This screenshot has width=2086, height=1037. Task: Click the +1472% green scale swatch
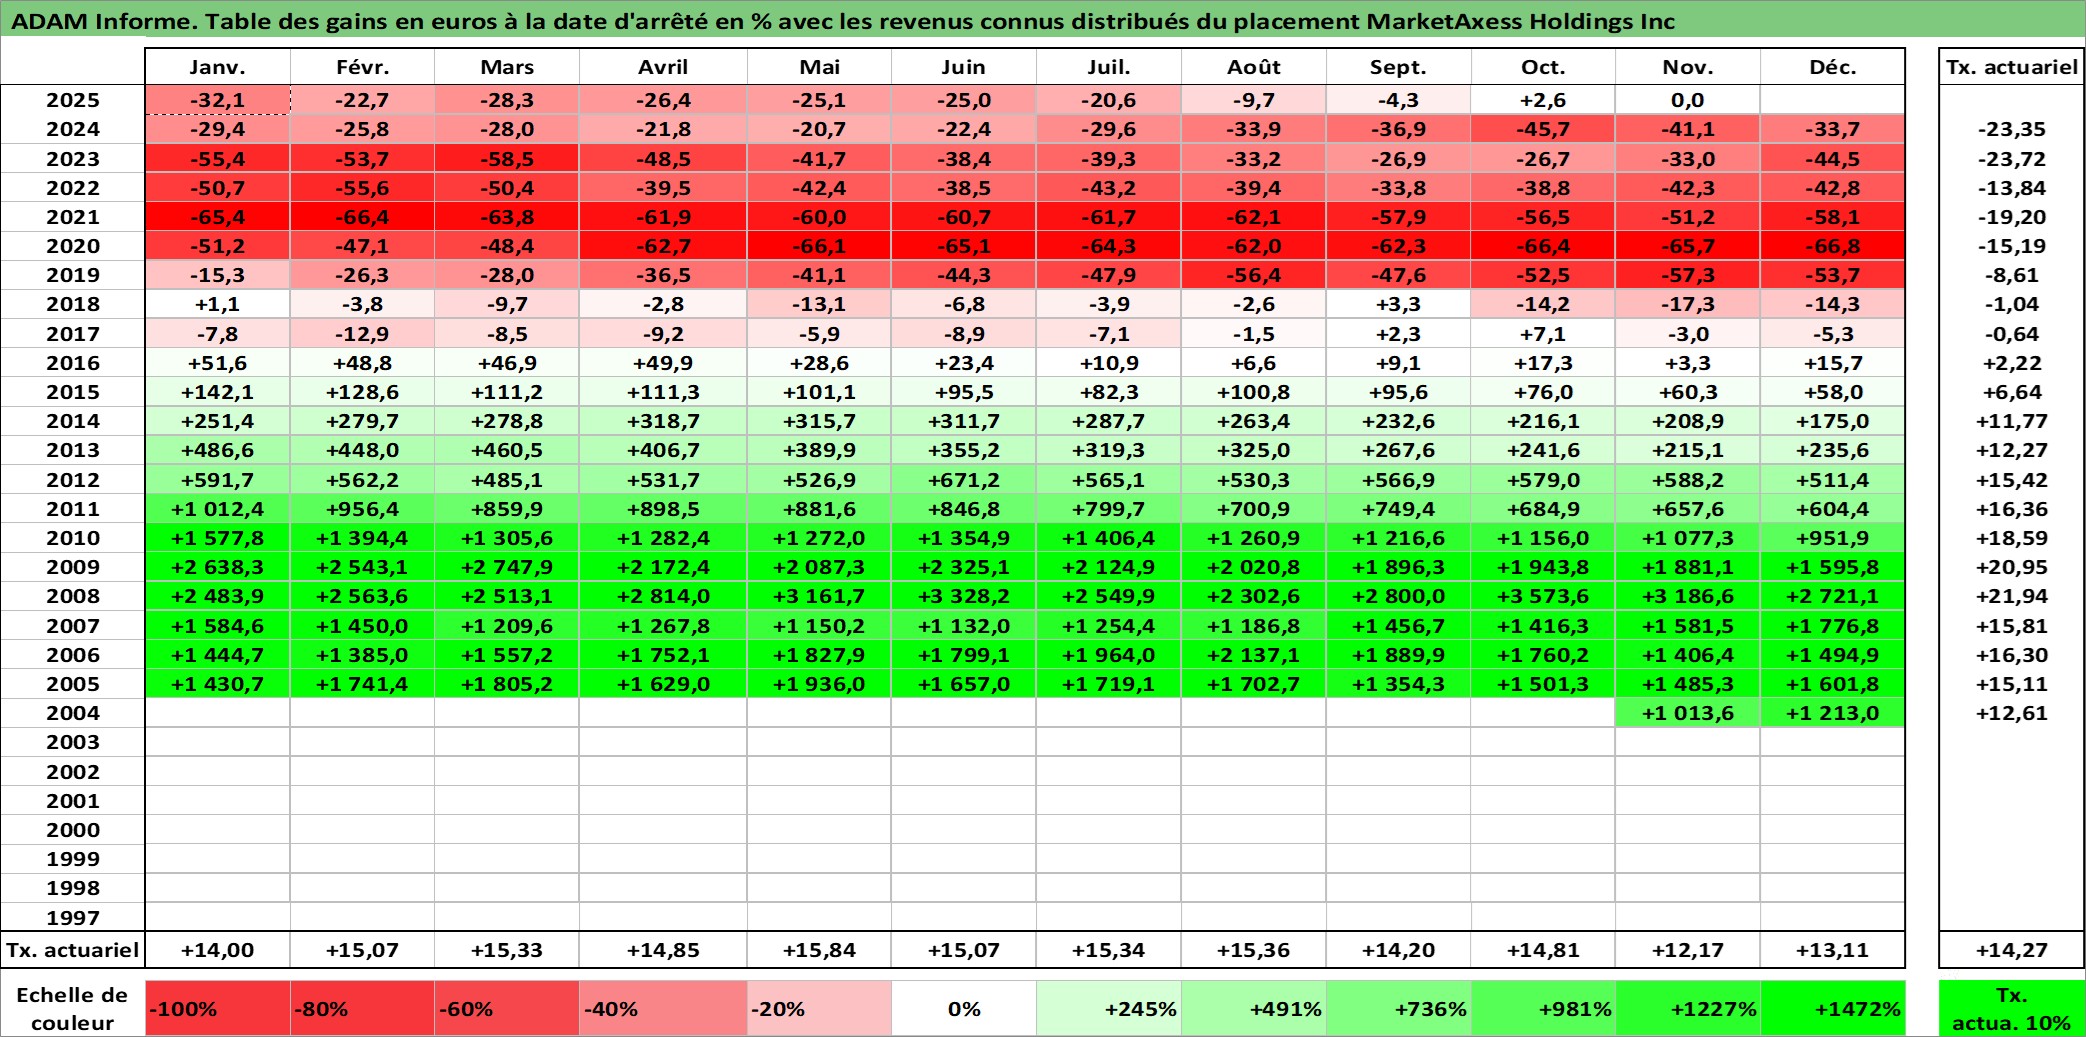(x=1832, y=1008)
